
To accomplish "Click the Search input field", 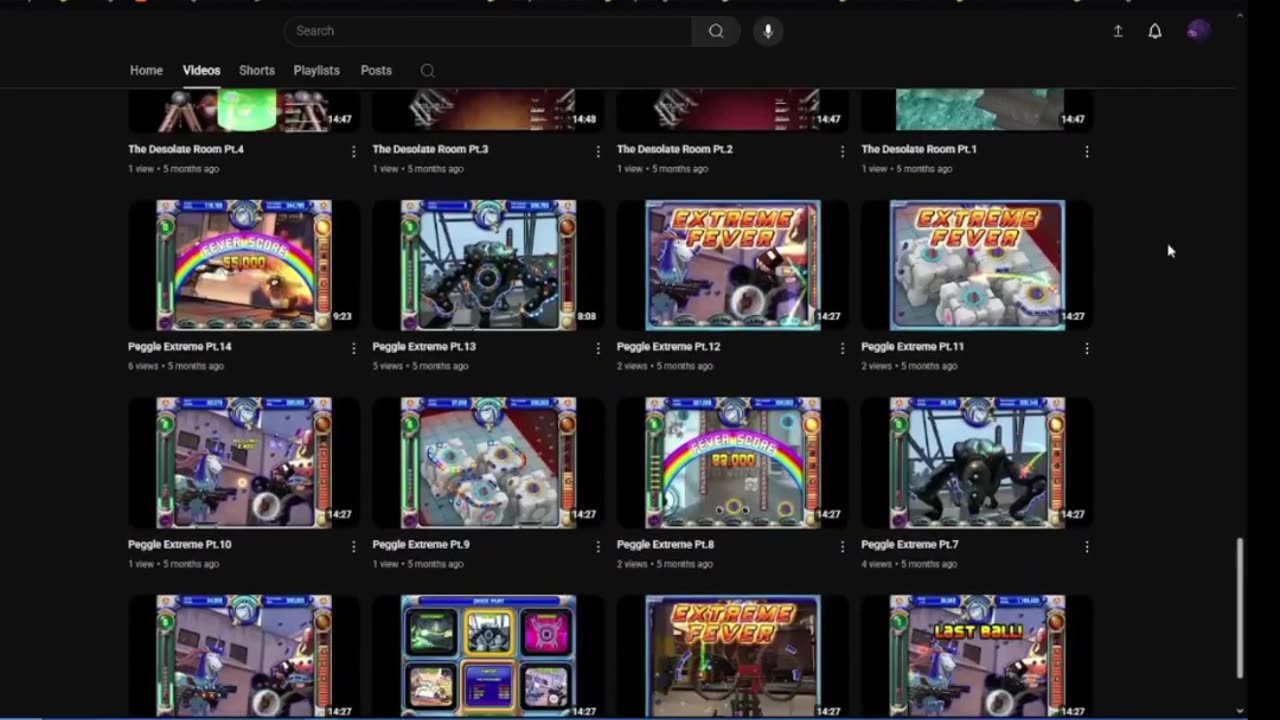I will tap(488, 31).
